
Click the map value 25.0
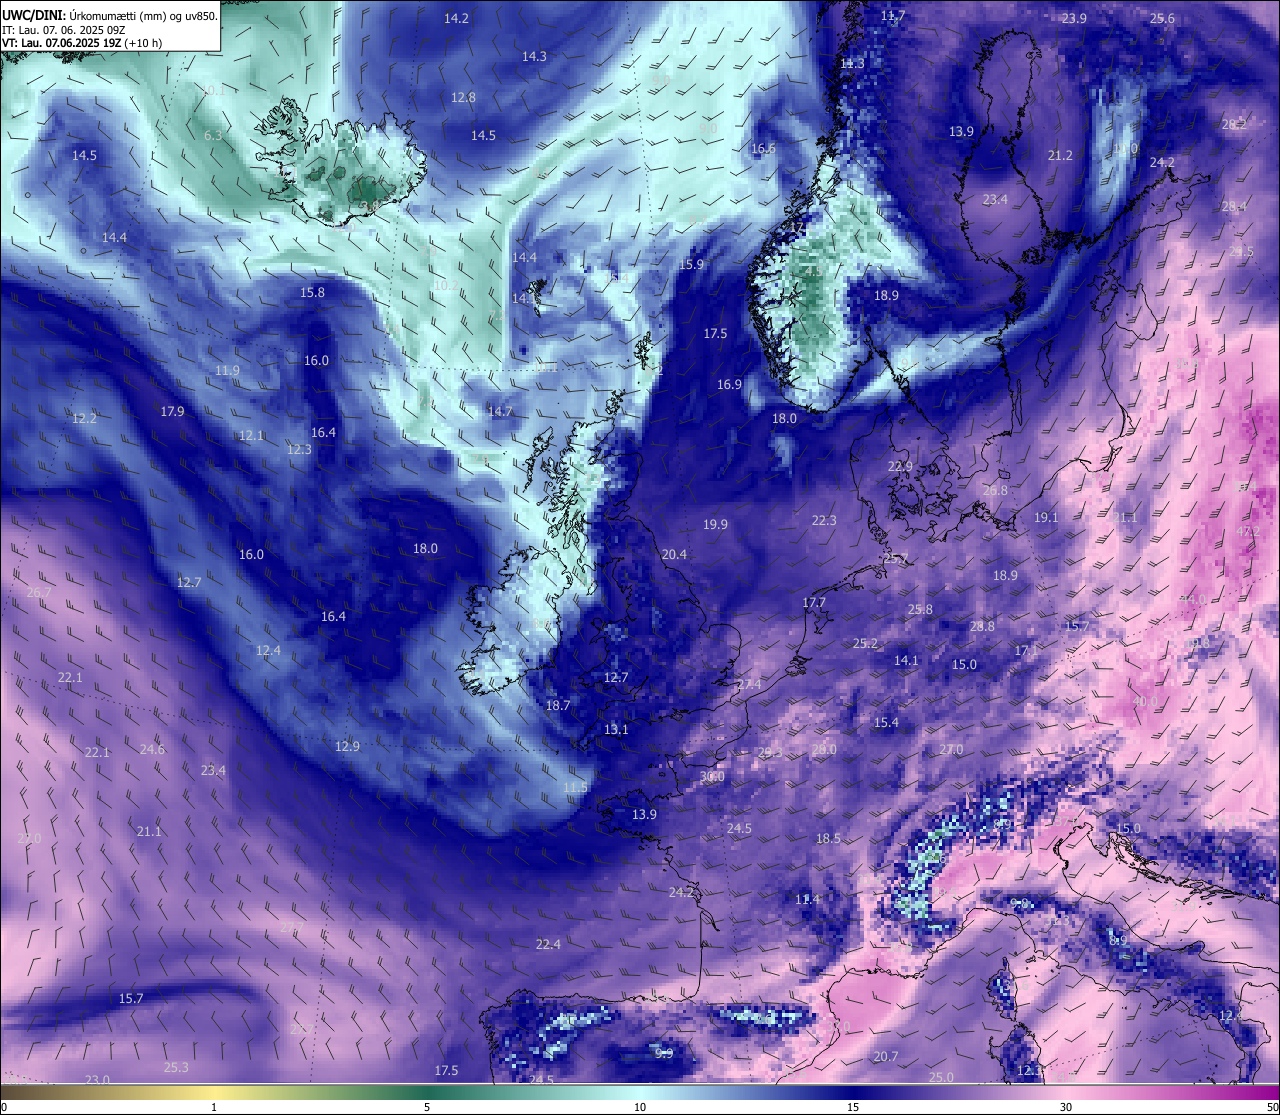[941, 1078]
